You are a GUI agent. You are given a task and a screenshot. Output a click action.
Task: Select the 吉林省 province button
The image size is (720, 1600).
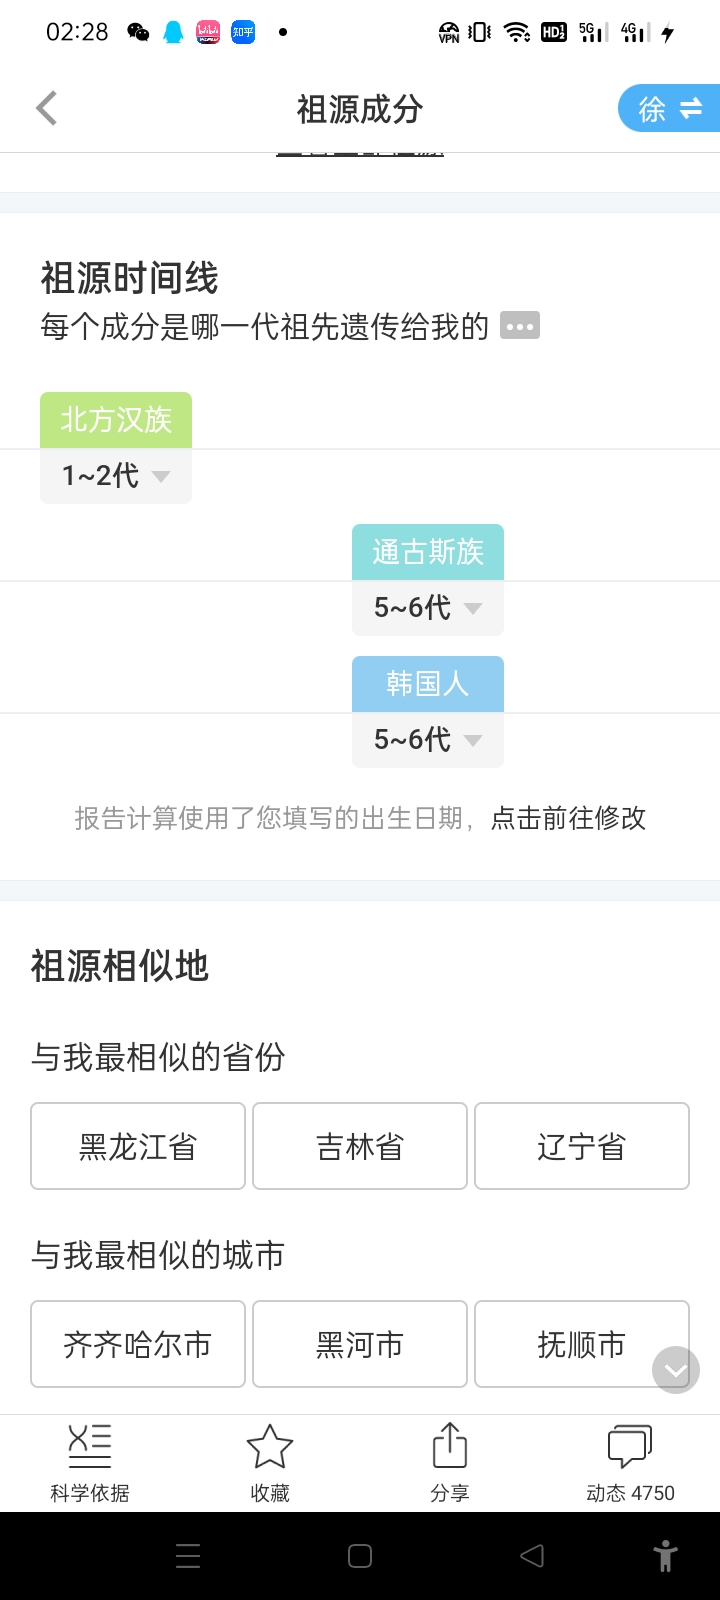[x=360, y=1146]
